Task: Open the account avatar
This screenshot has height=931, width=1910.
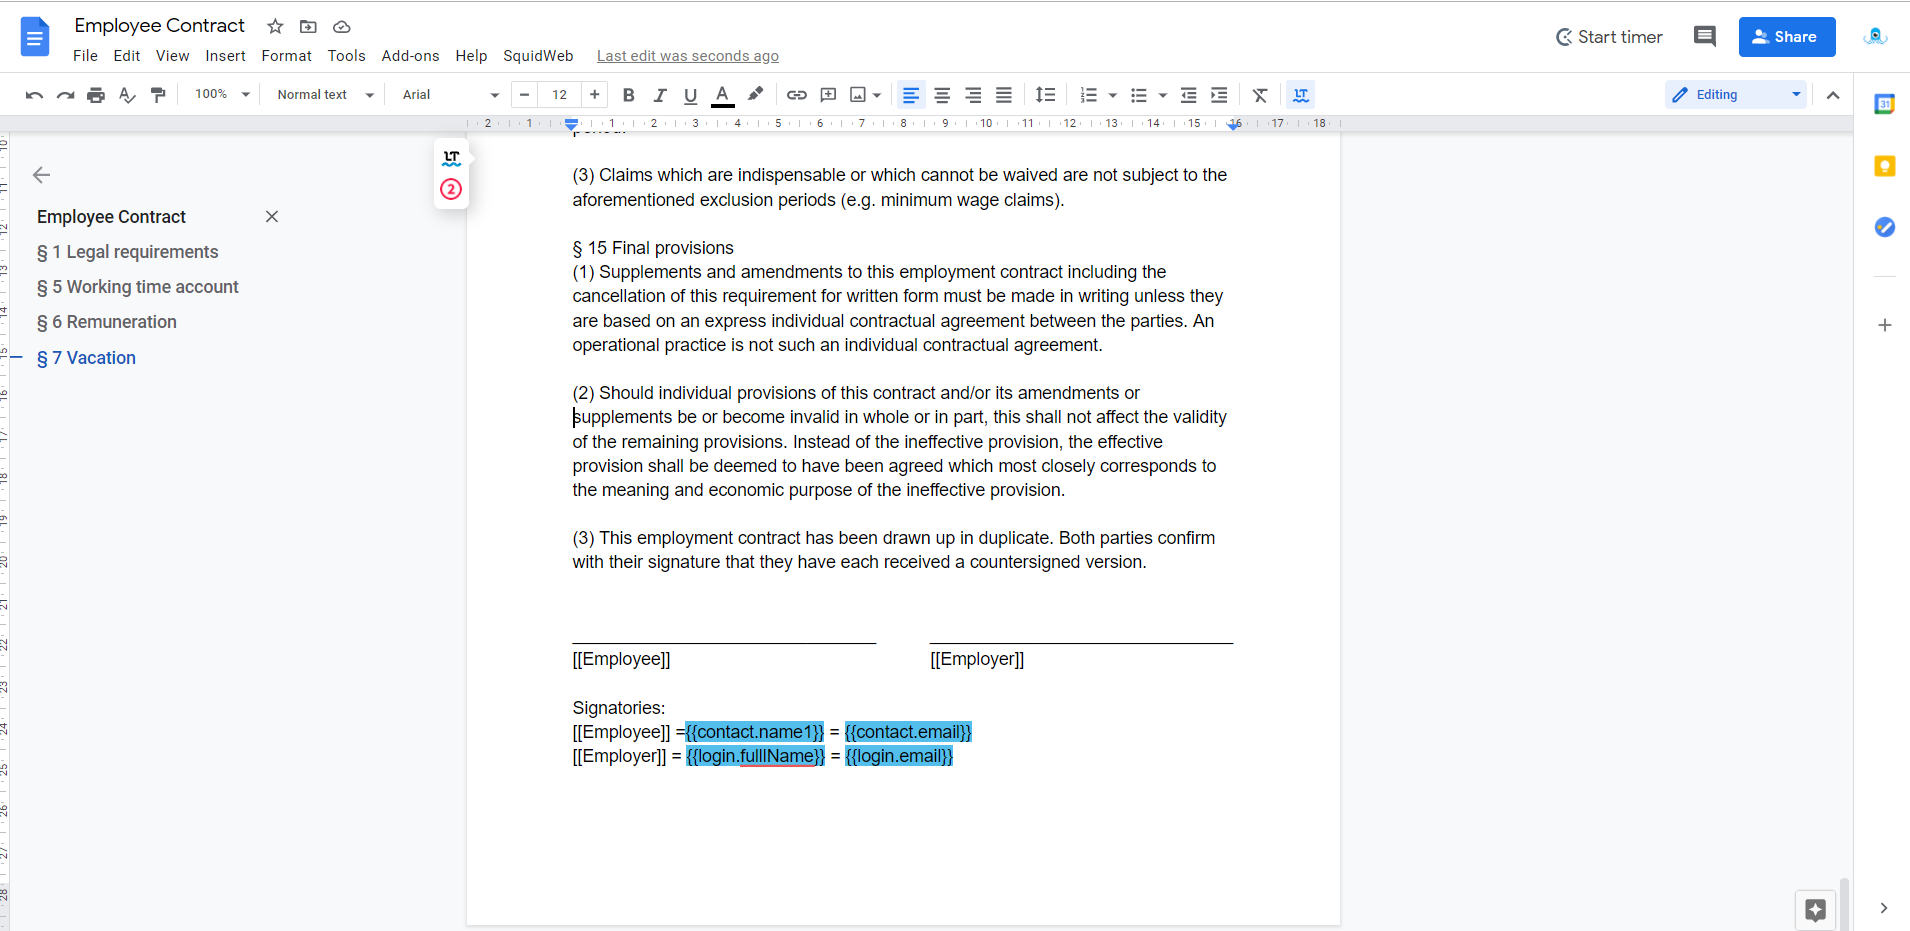Action: pyautogui.click(x=1876, y=37)
